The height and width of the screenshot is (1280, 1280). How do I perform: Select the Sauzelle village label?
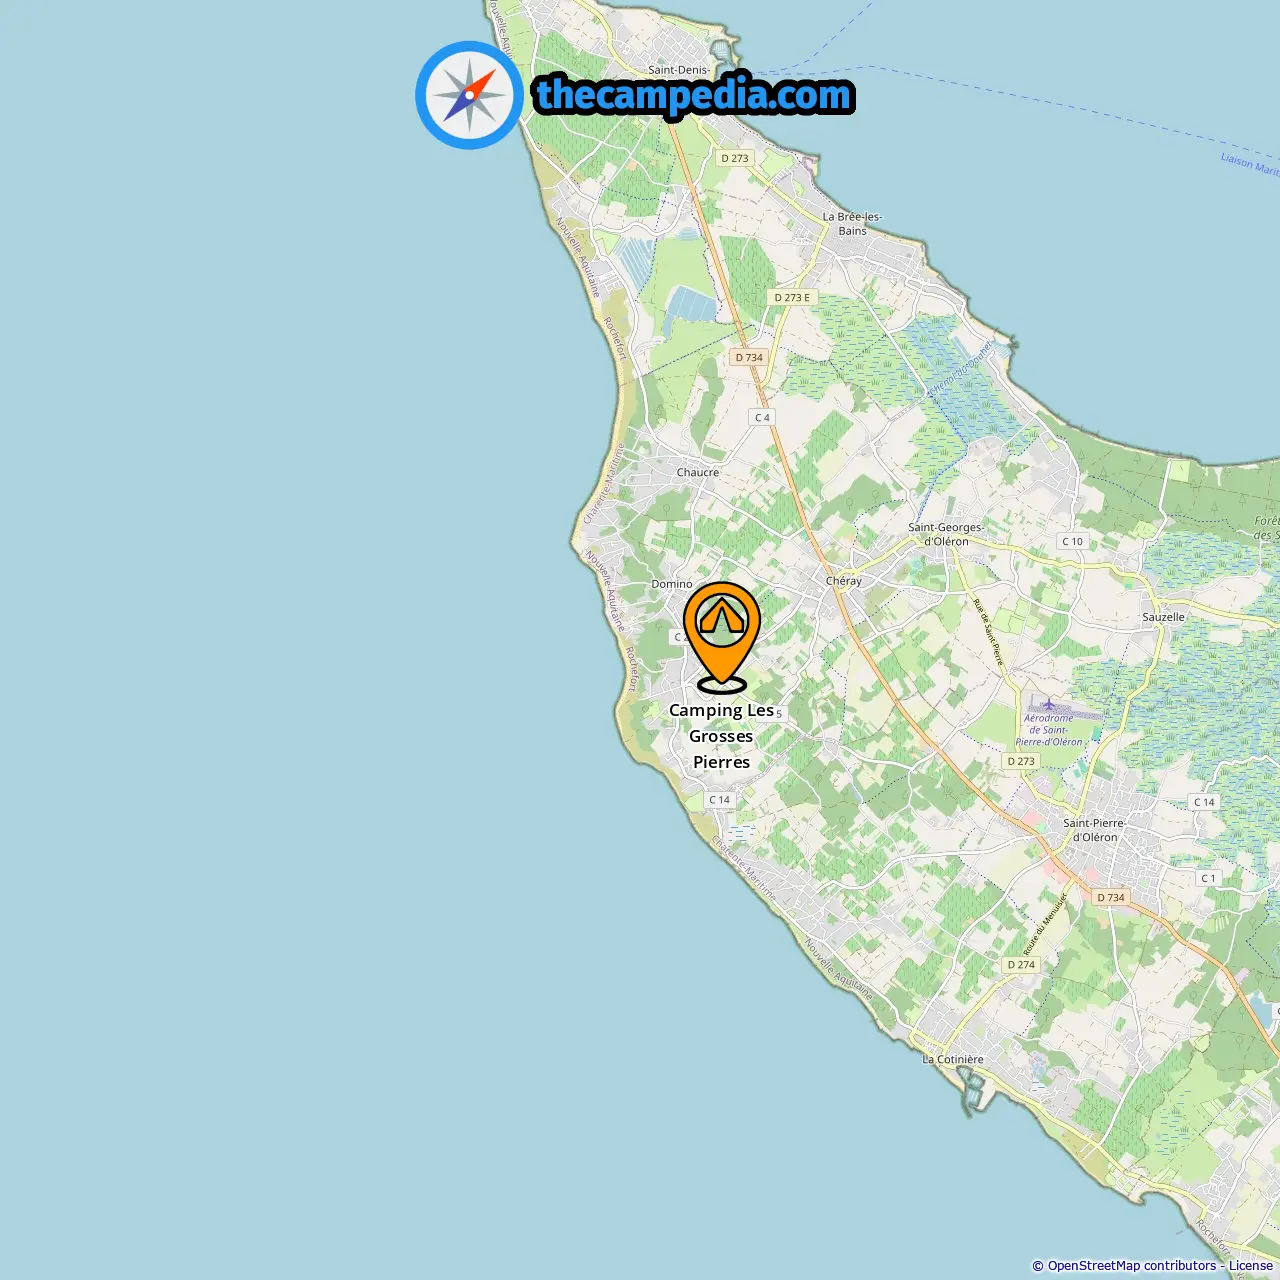point(1164,617)
